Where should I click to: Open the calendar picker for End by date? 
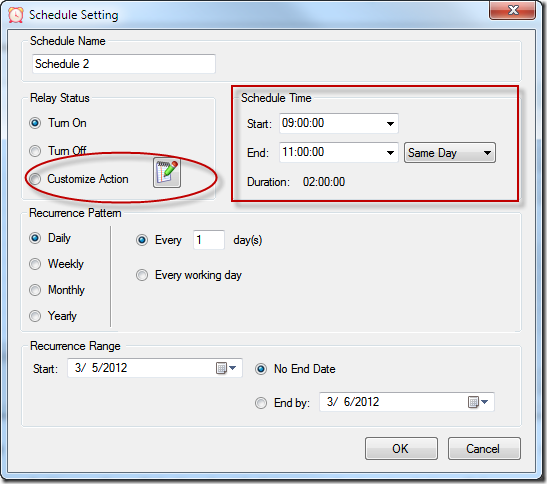point(478,402)
